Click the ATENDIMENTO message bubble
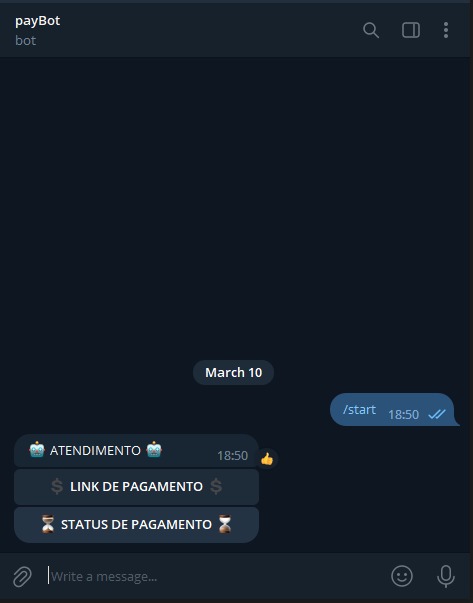 pos(137,451)
